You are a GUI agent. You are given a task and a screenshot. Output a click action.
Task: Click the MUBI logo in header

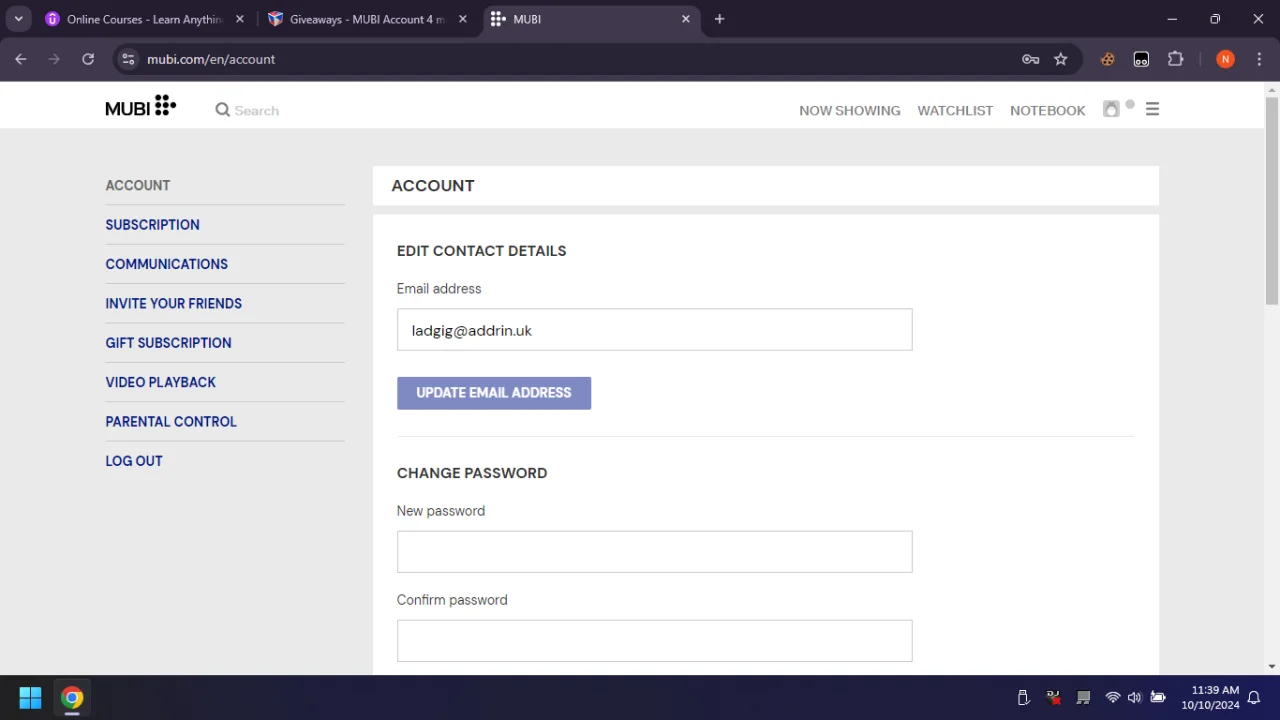pos(141,106)
